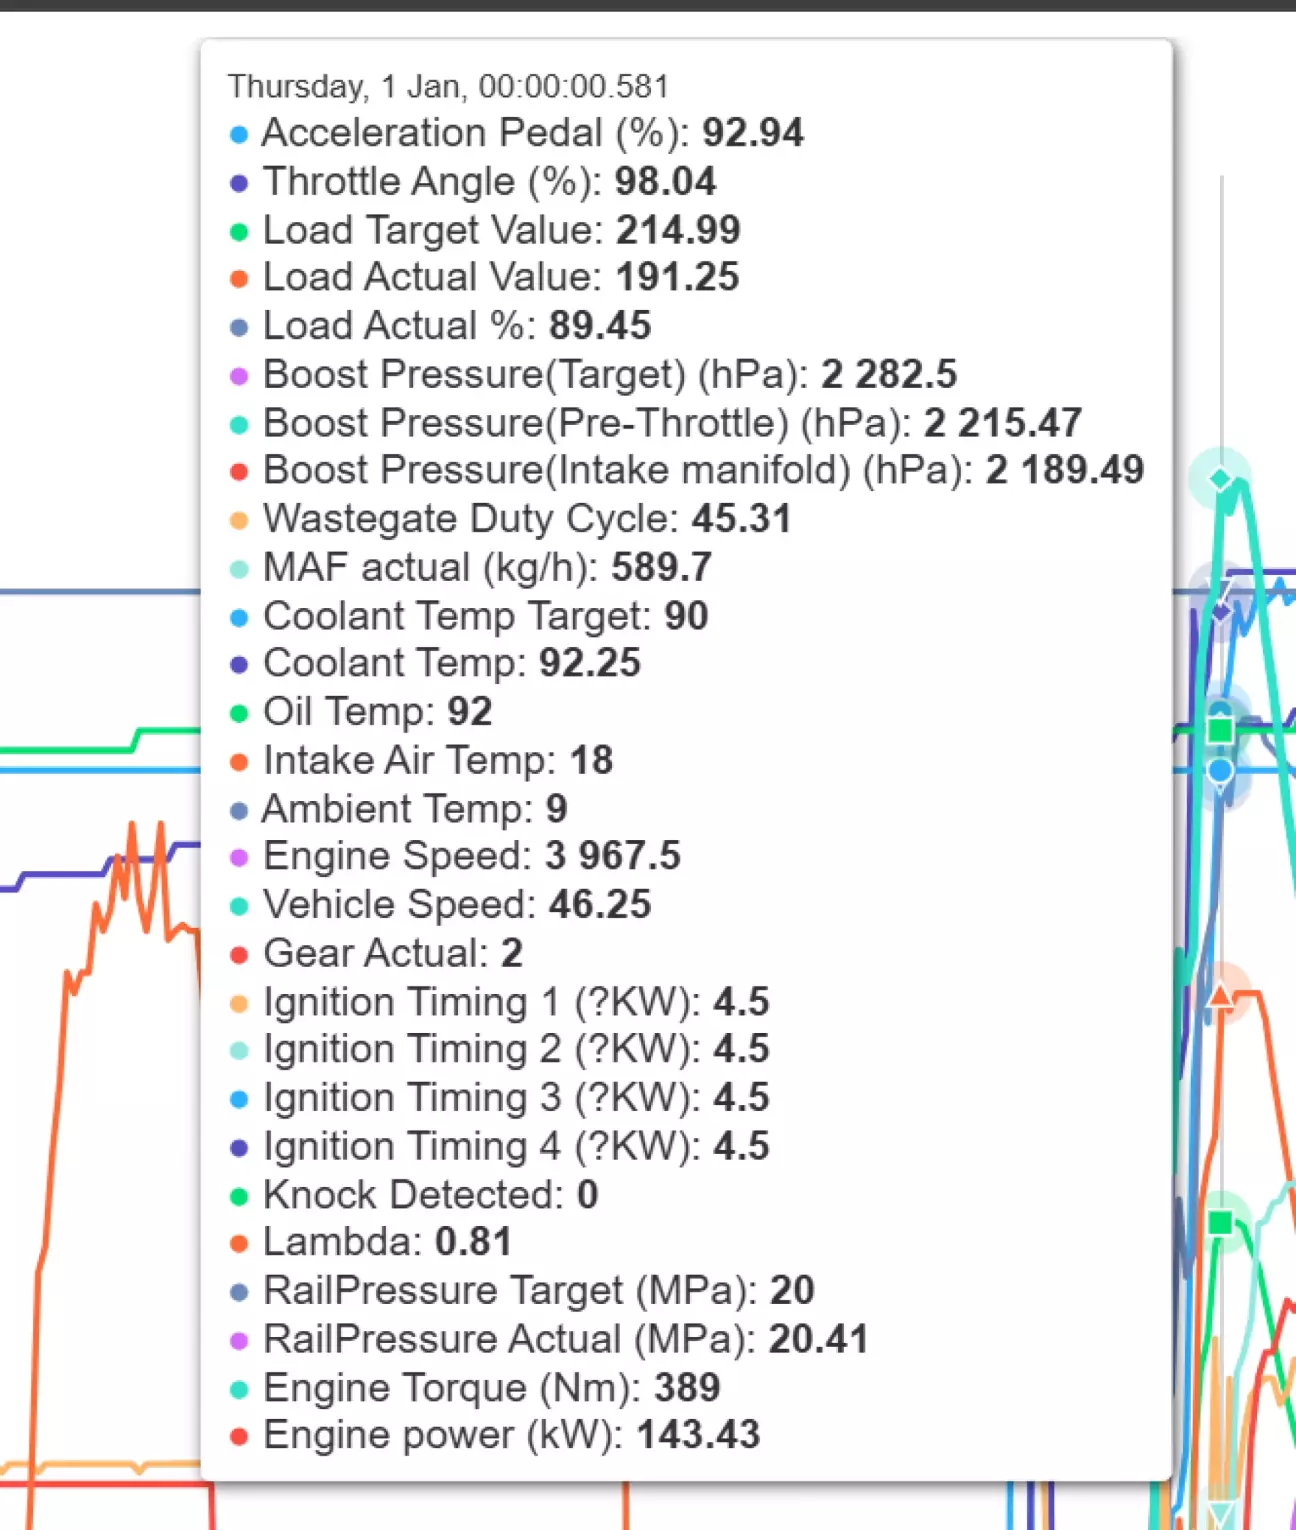Click the Coolant Temp Target entry

point(485,616)
